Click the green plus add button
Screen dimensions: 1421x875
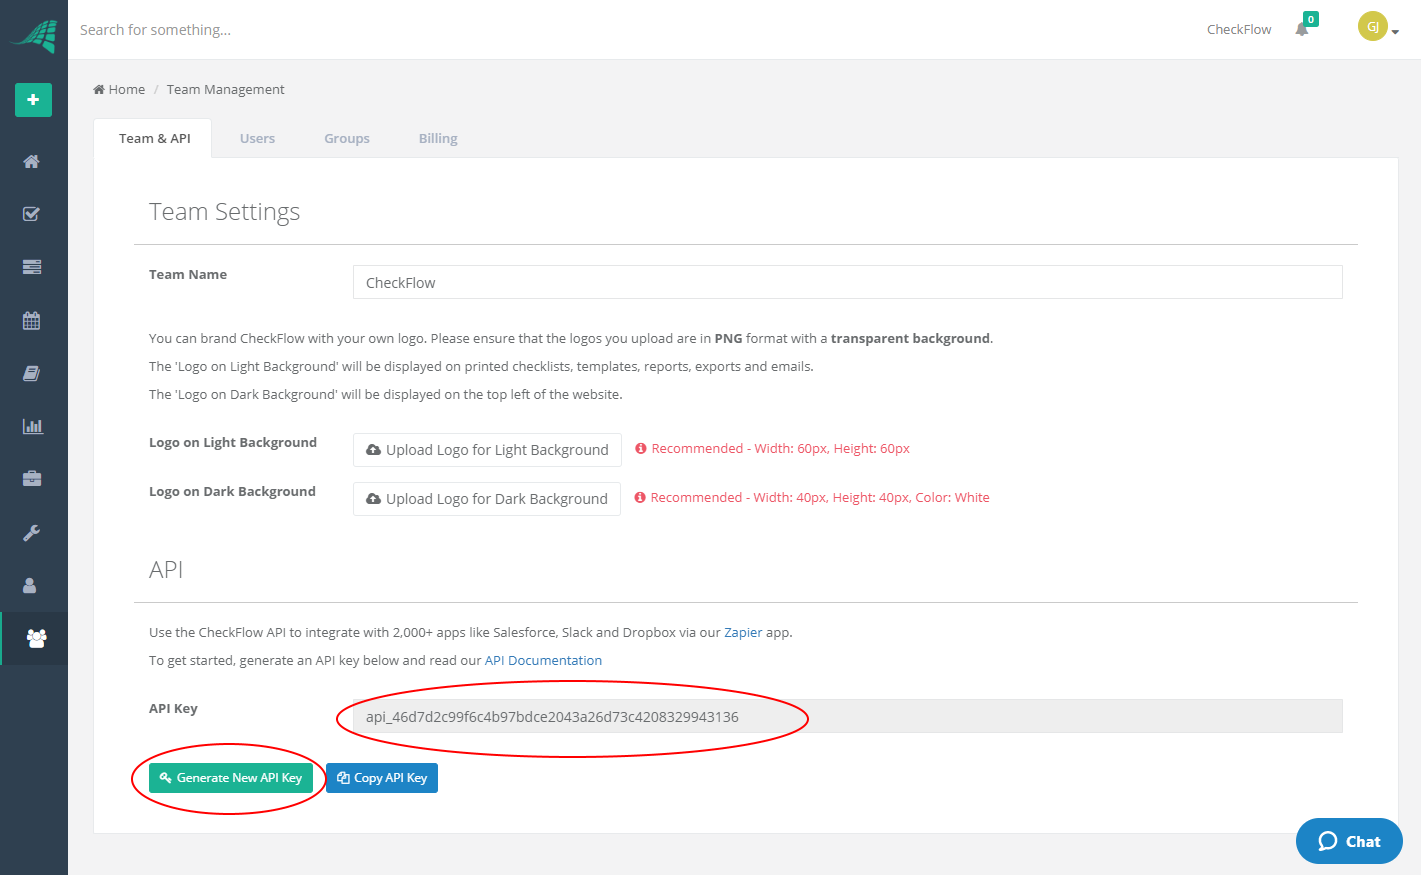(33, 100)
